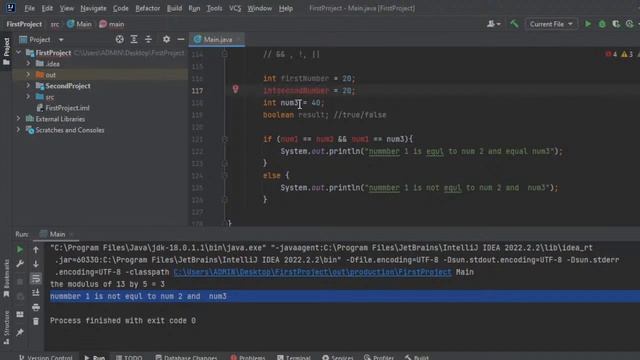Toggle the Structure sidebar tab

[x=6, y=328]
